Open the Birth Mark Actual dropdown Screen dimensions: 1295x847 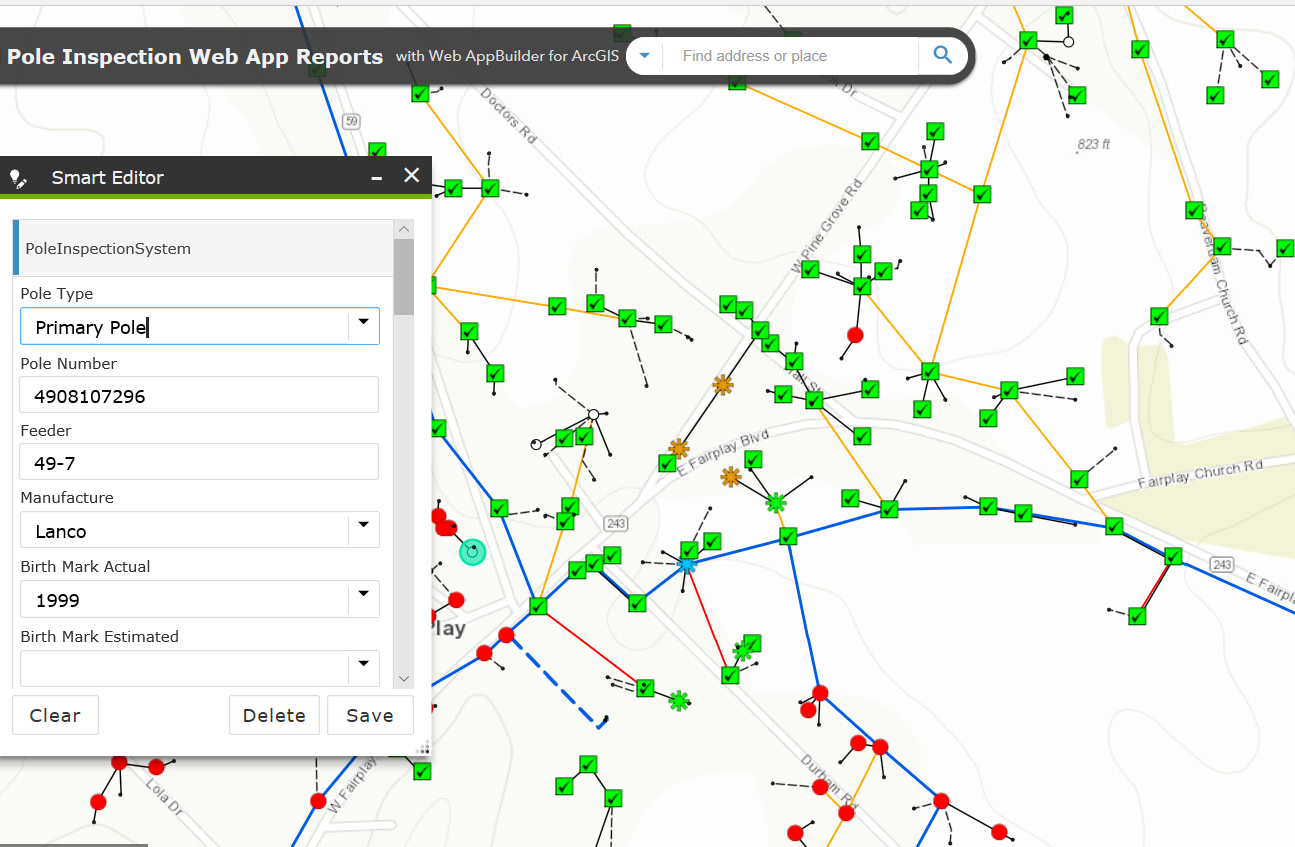pyautogui.click(x=363, y=599)
